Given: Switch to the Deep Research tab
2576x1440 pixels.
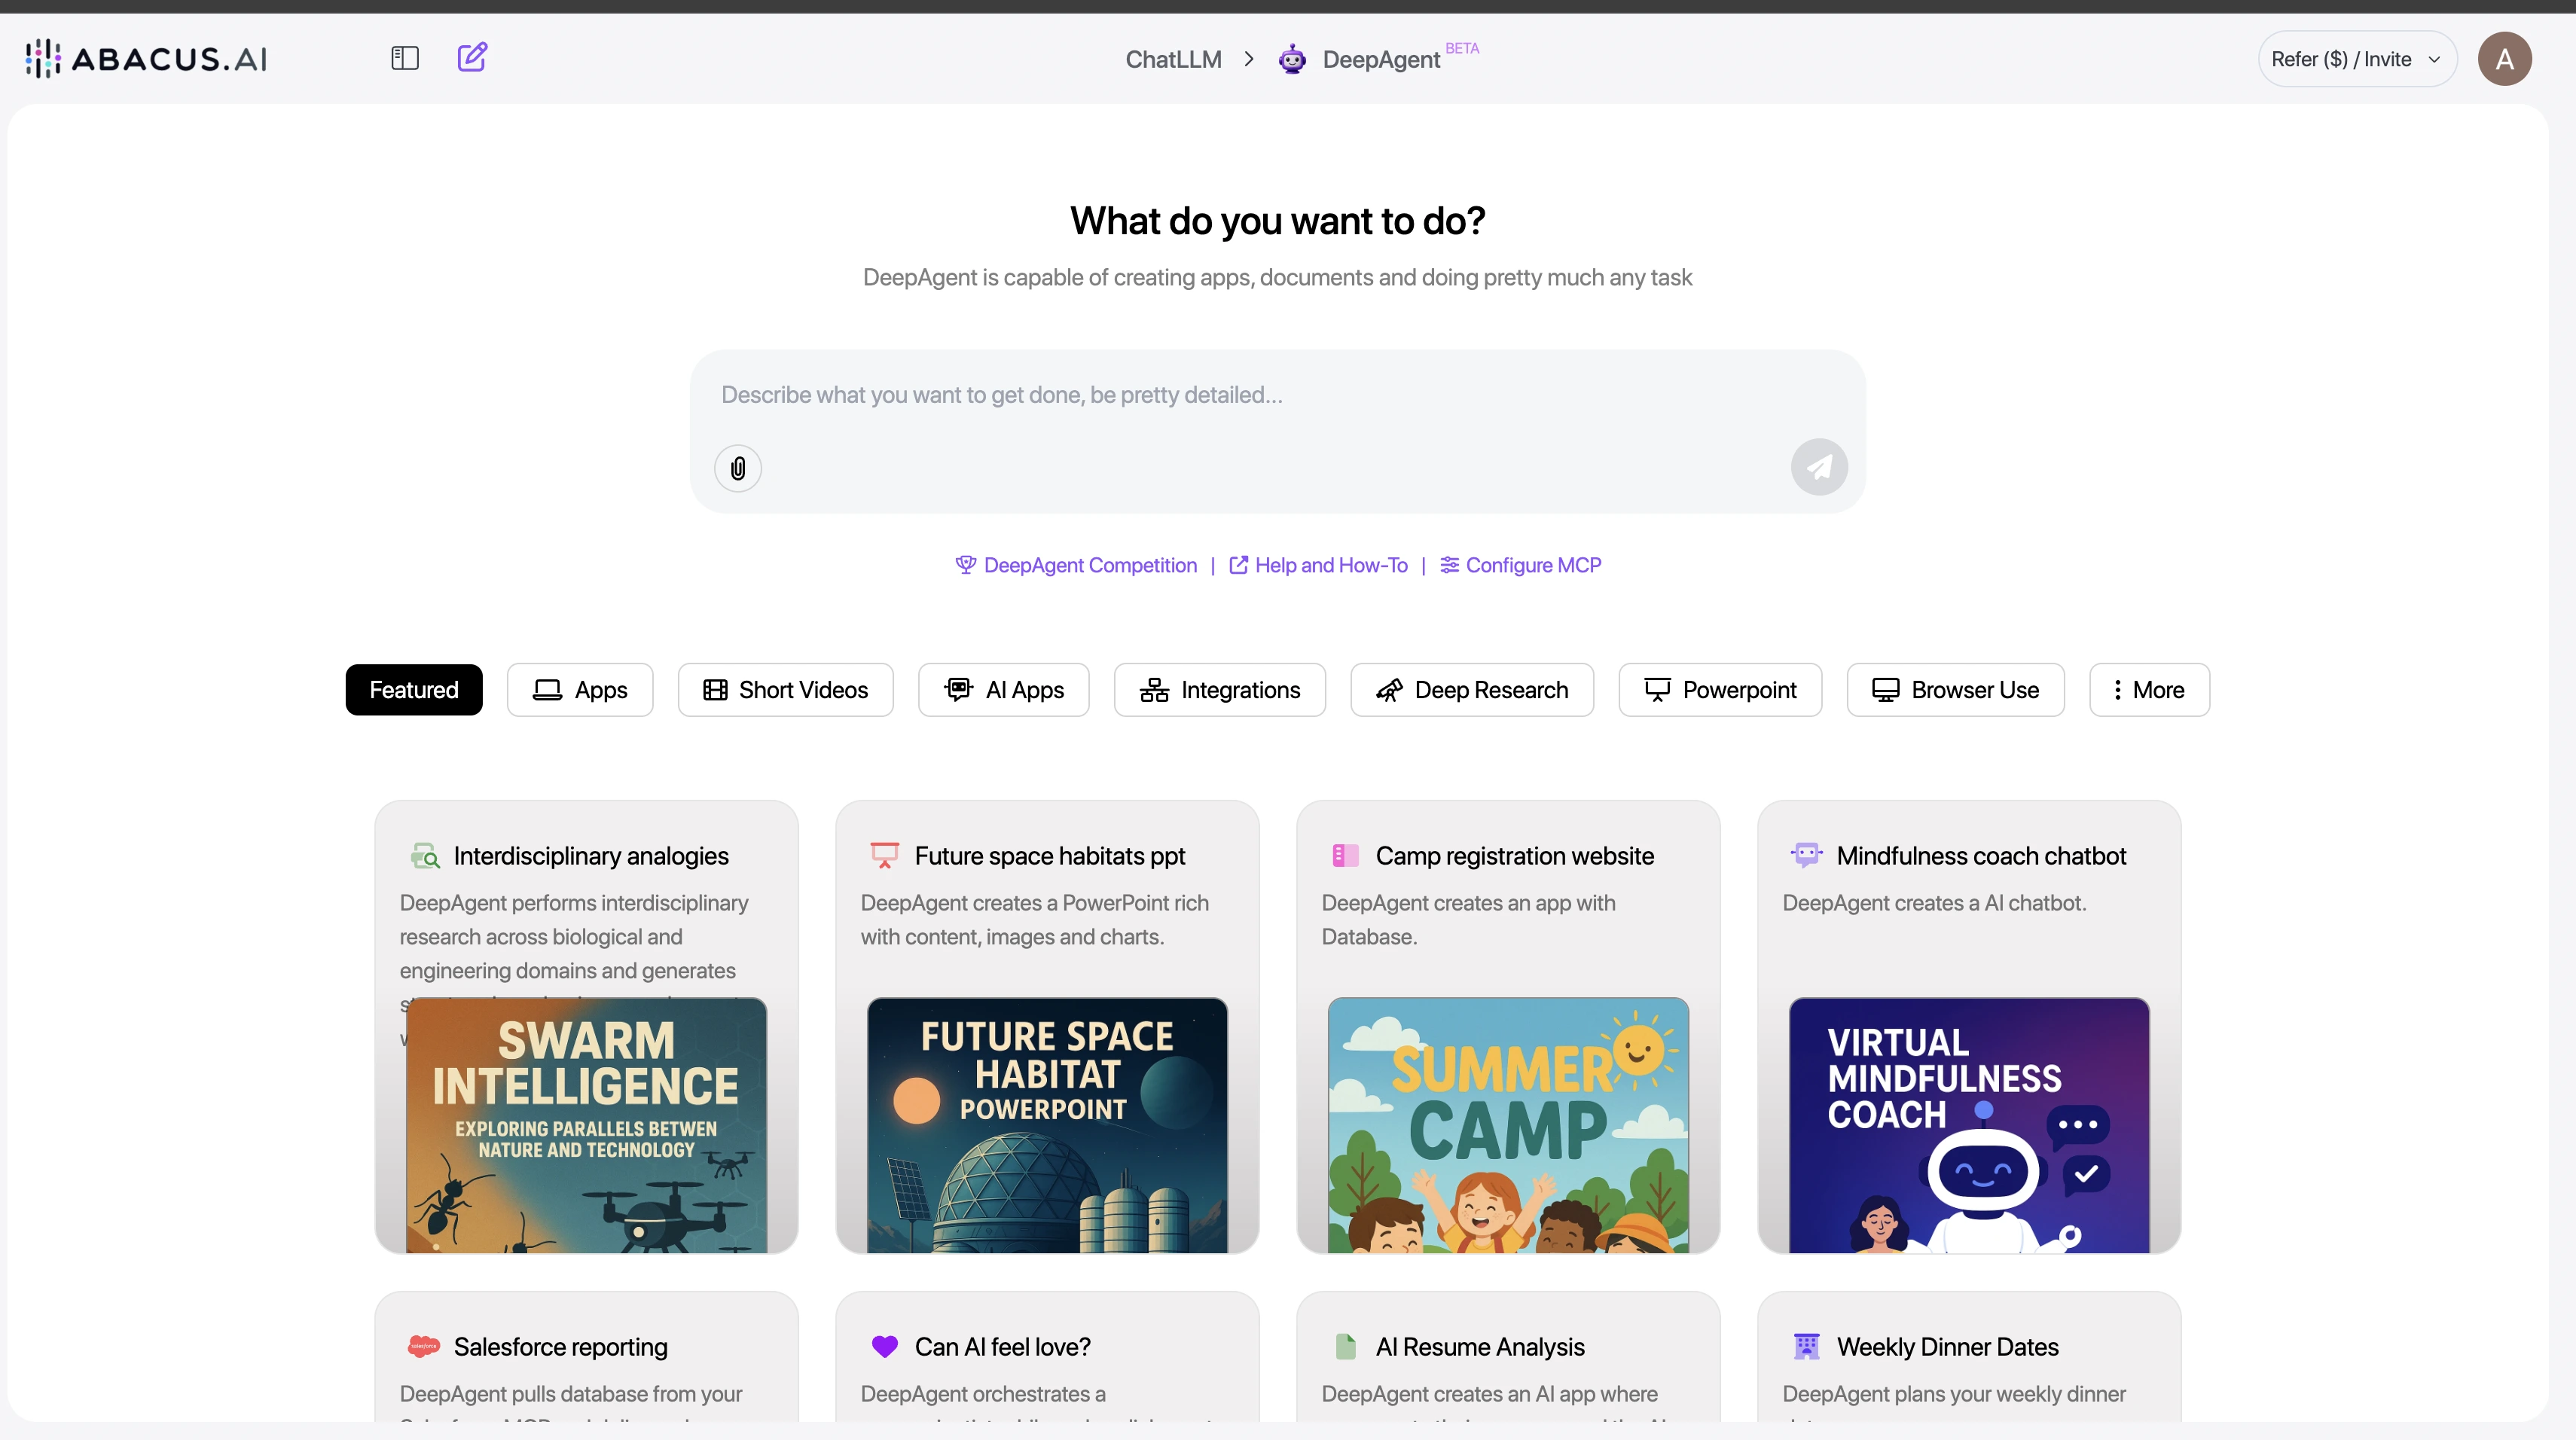Looking at the screenshot, I should pos(1471,690).
